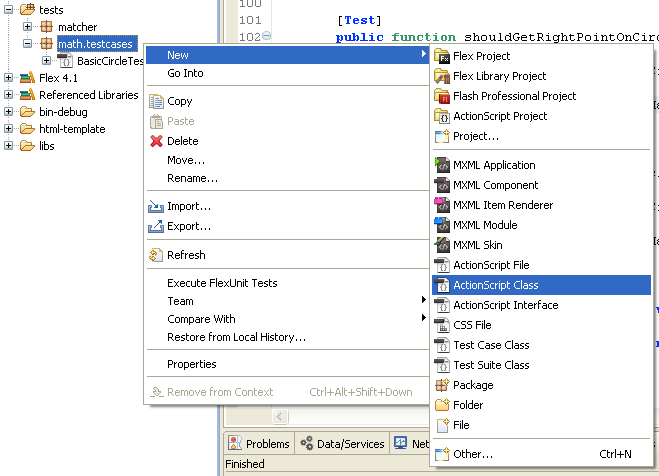Click the CSS File icon

(443, 325)
